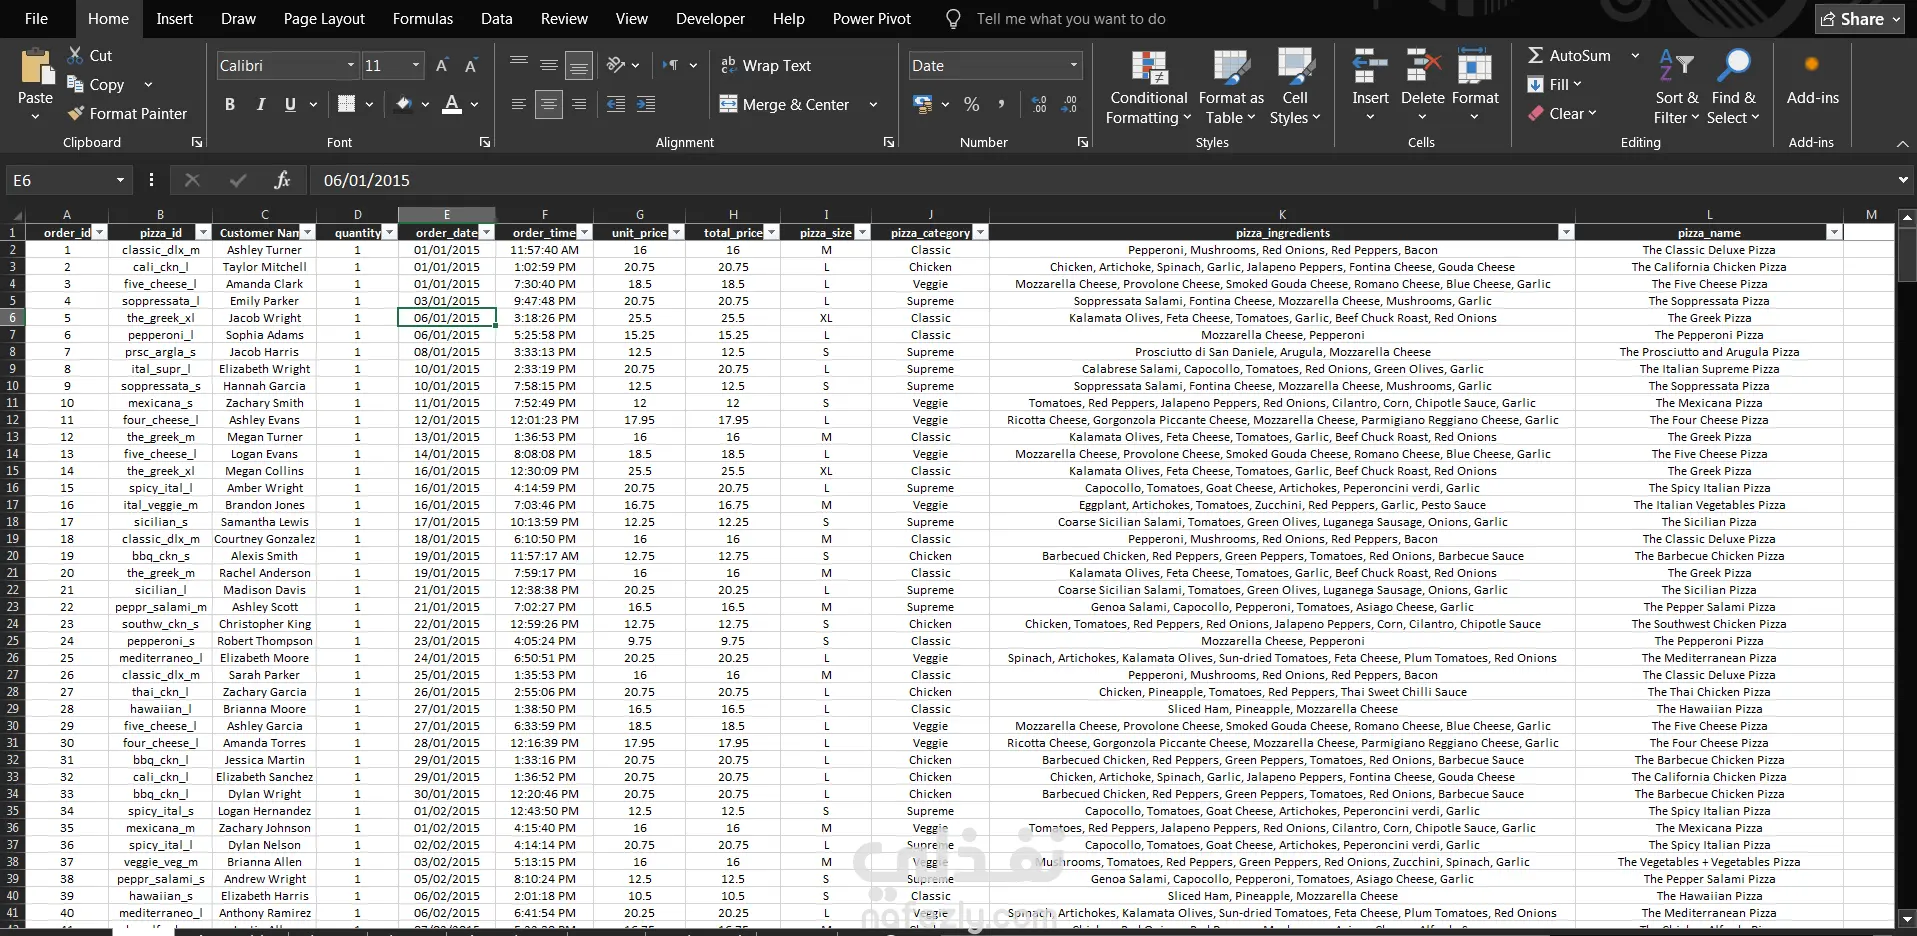Click the Merge & Center button
The height and width of the screenshot is (936, 1917).
(x=784, y=104)
